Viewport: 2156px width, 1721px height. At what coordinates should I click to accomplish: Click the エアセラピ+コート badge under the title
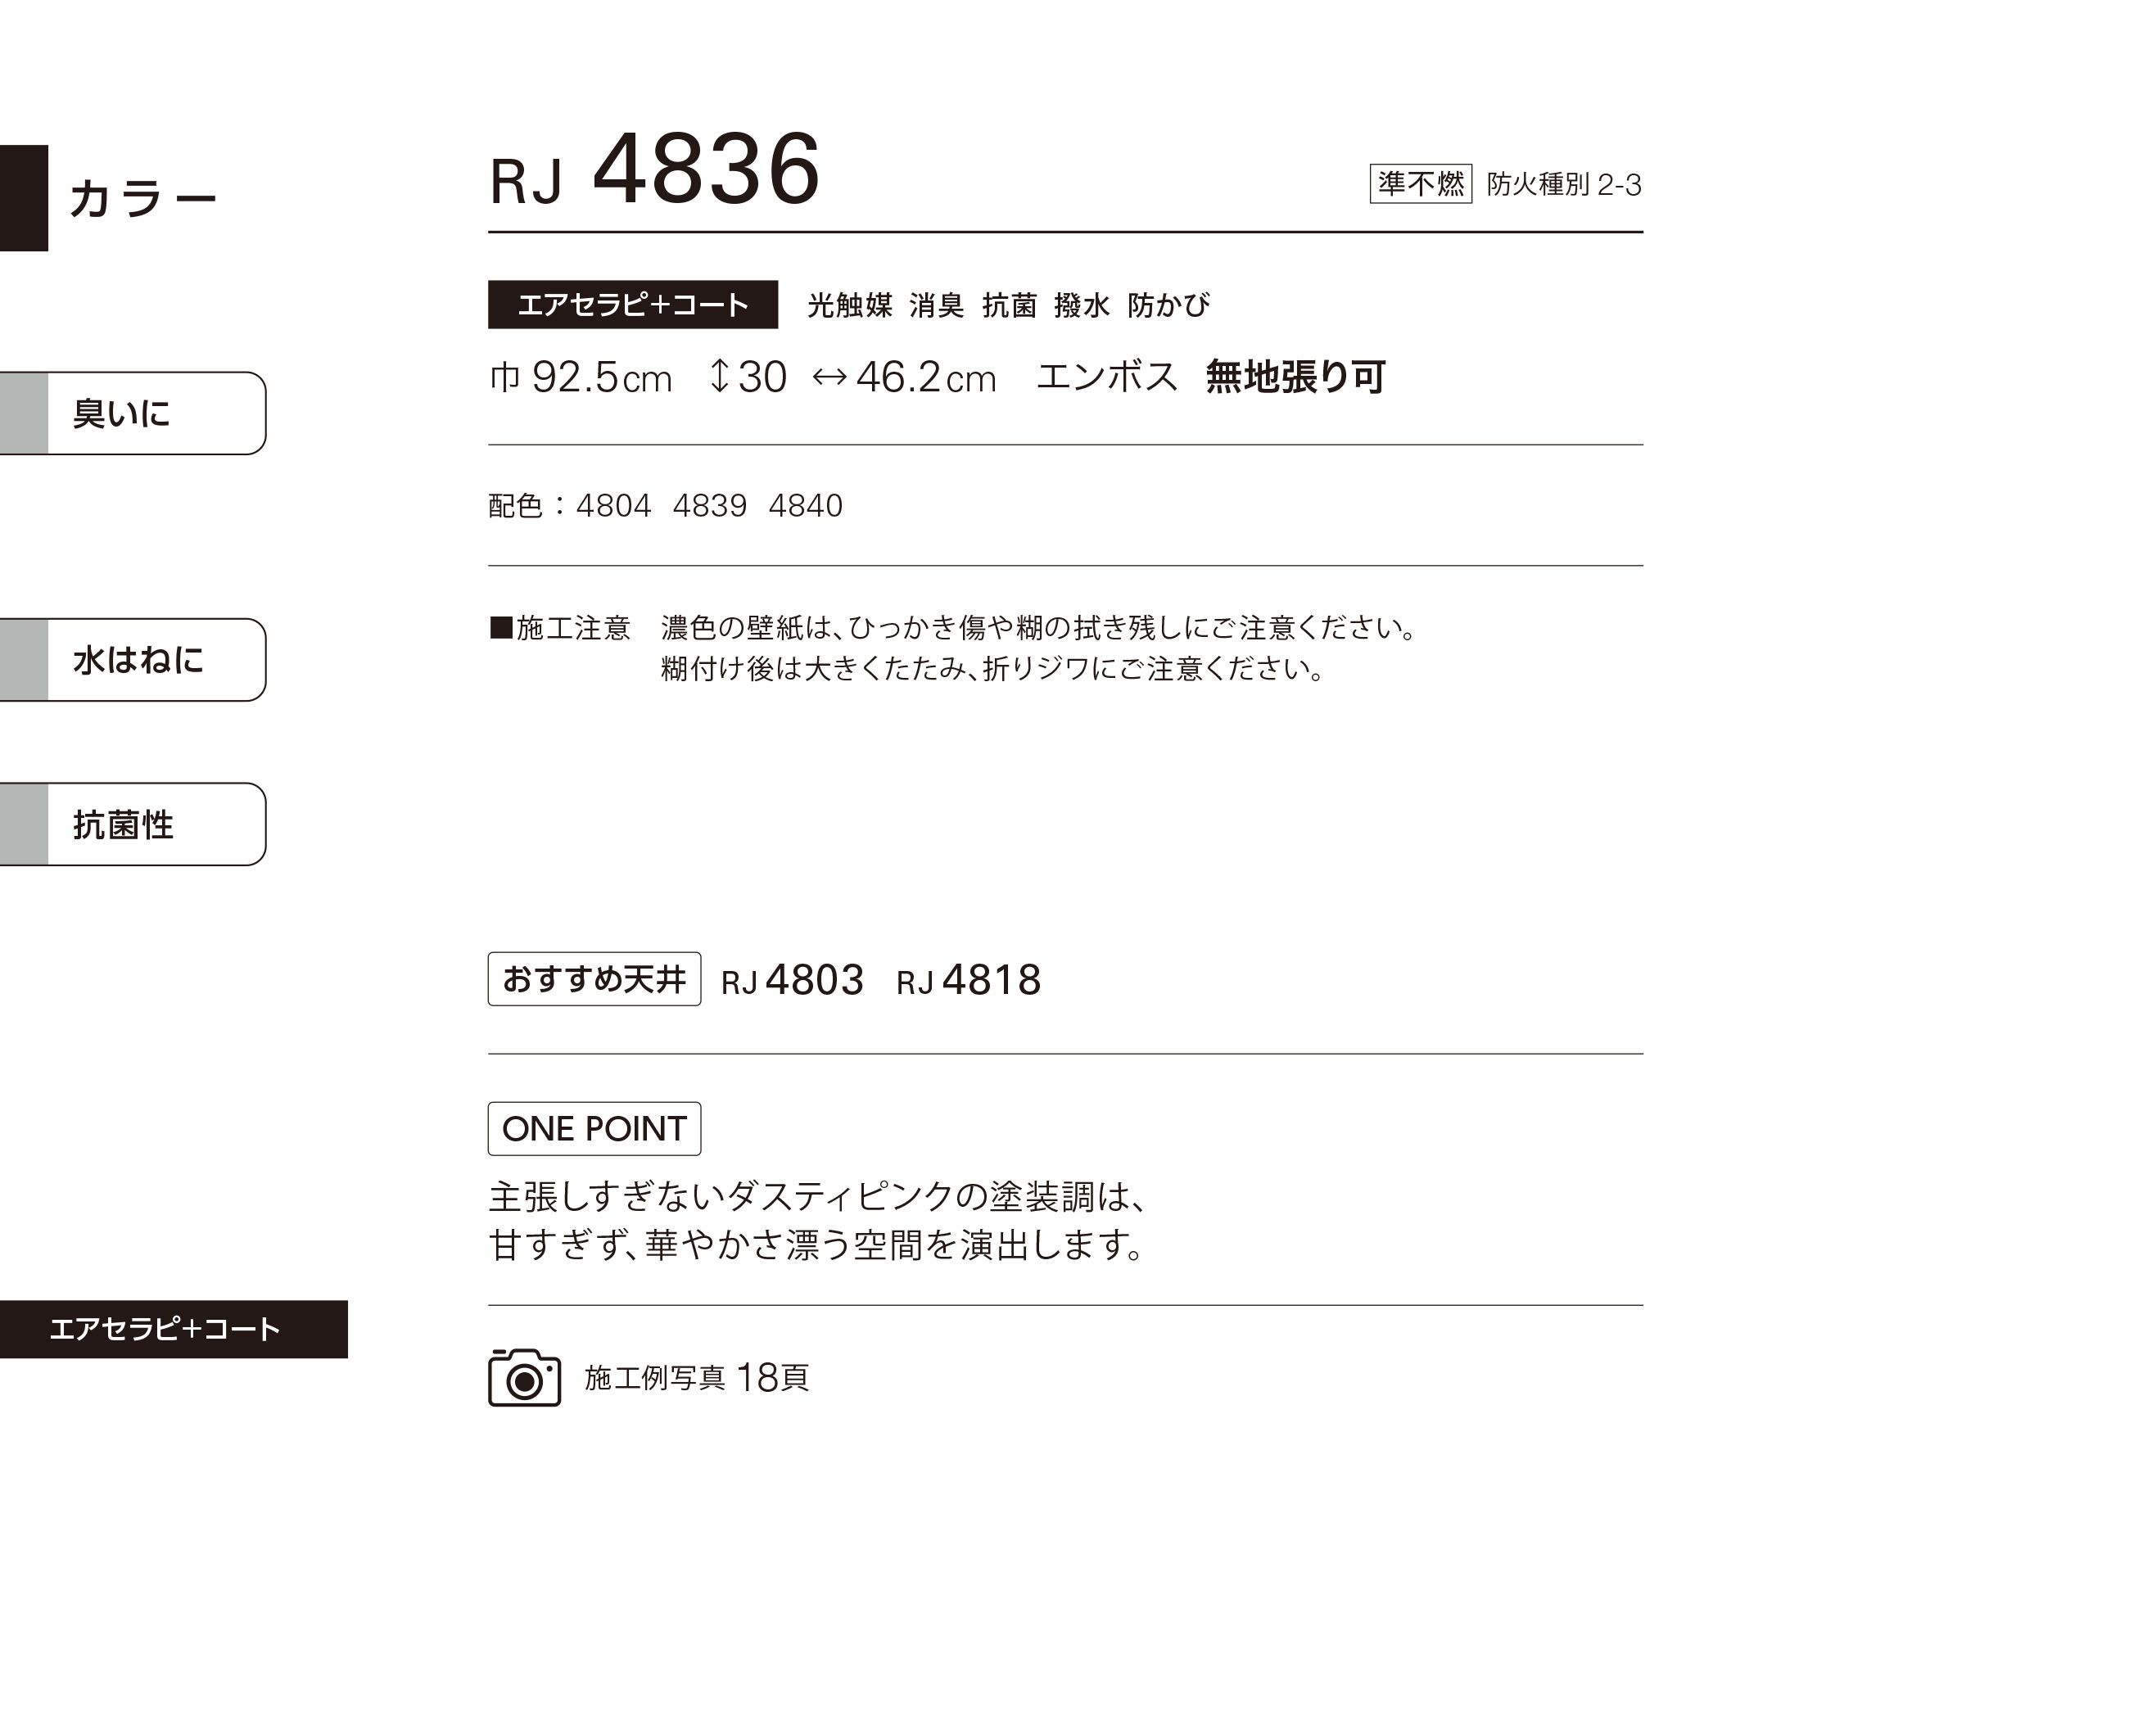633,304
